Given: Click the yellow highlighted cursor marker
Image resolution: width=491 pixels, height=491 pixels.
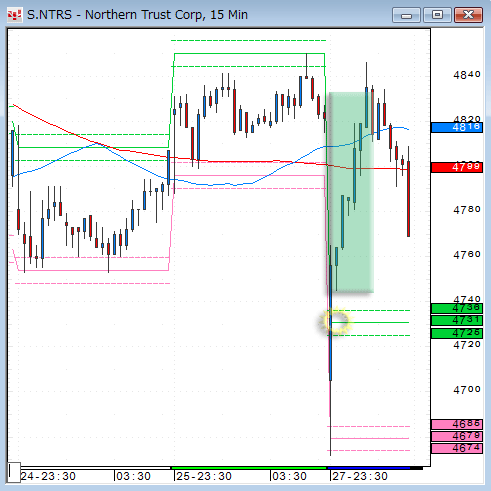Looking at the screenshot, I should click(336, 321).
